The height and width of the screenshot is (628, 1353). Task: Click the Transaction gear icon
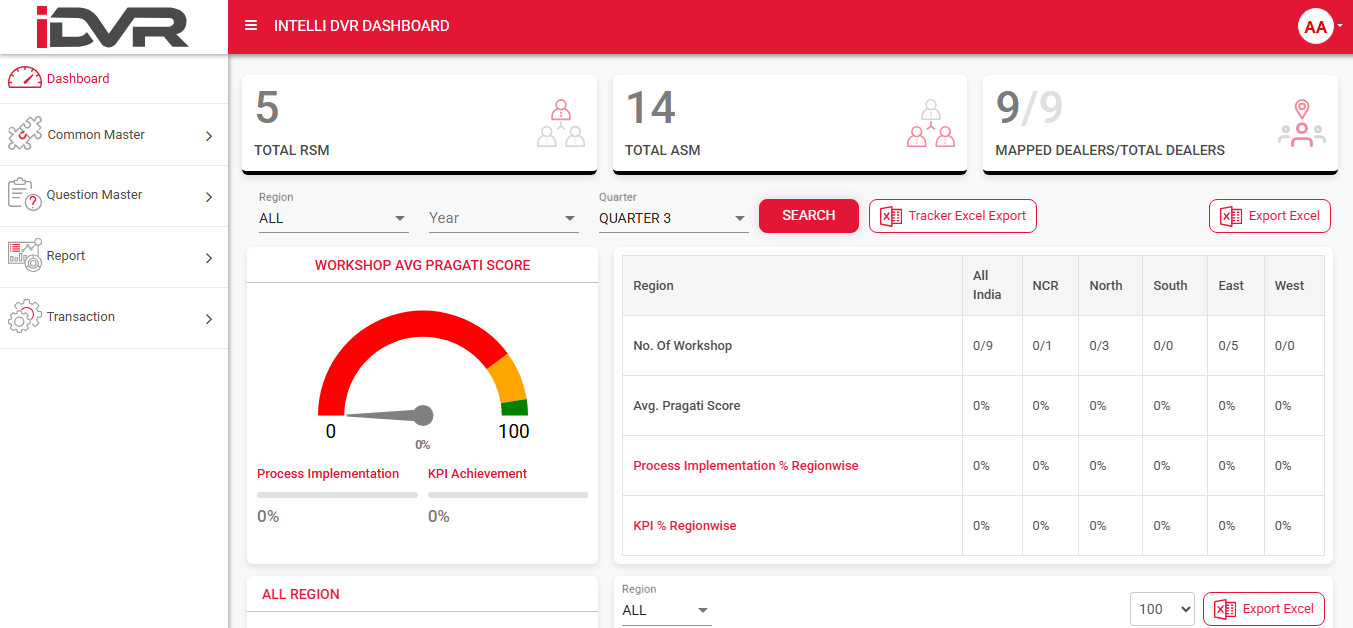coord(23,317)
